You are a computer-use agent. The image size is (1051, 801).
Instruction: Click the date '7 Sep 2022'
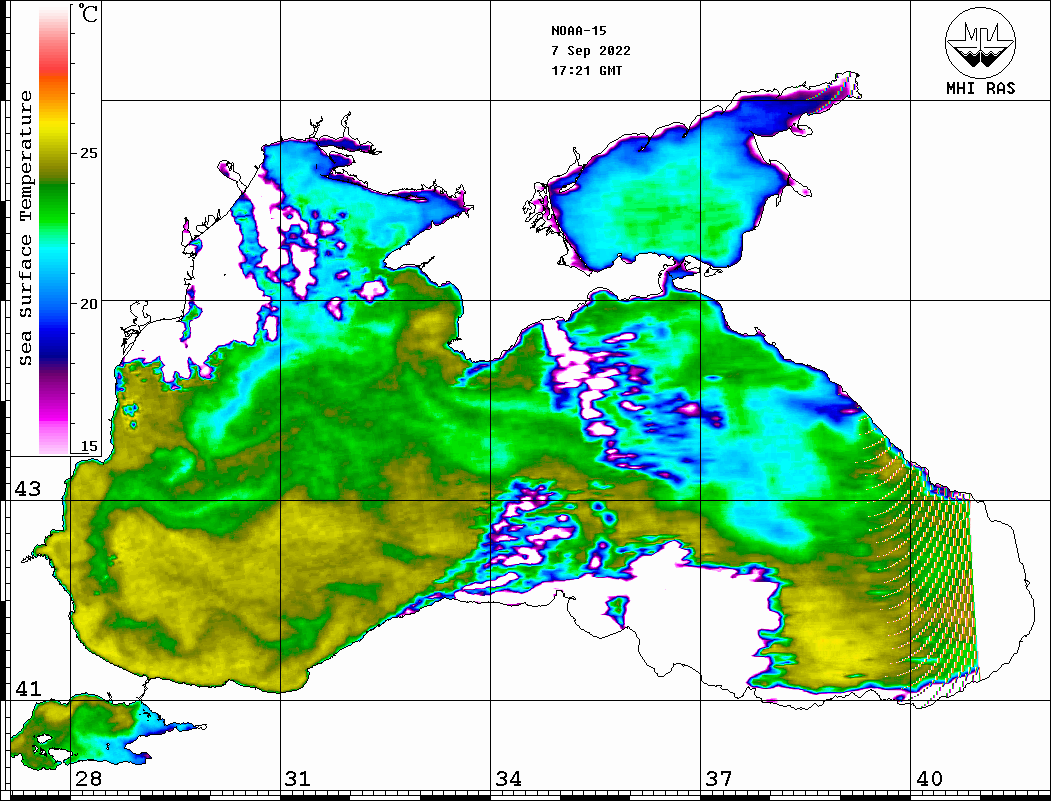pyautogui.click(x=591, y=51)
